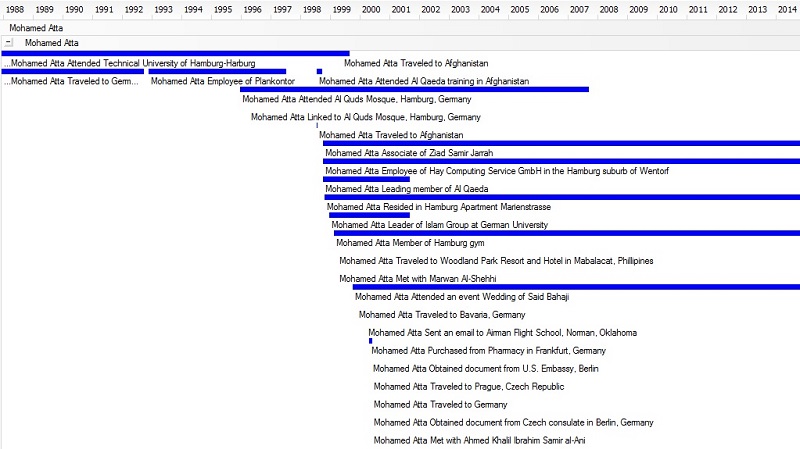The image size is (800, 449).
Task: Select year 2014 in the timeline header
Action: [787, 9]
